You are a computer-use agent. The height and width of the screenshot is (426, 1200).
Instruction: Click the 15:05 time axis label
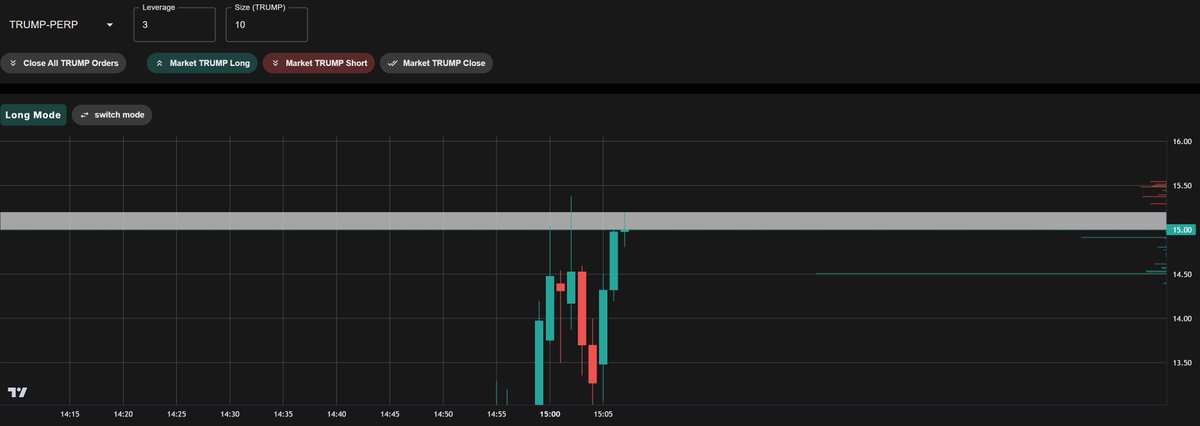pos(603,413)
